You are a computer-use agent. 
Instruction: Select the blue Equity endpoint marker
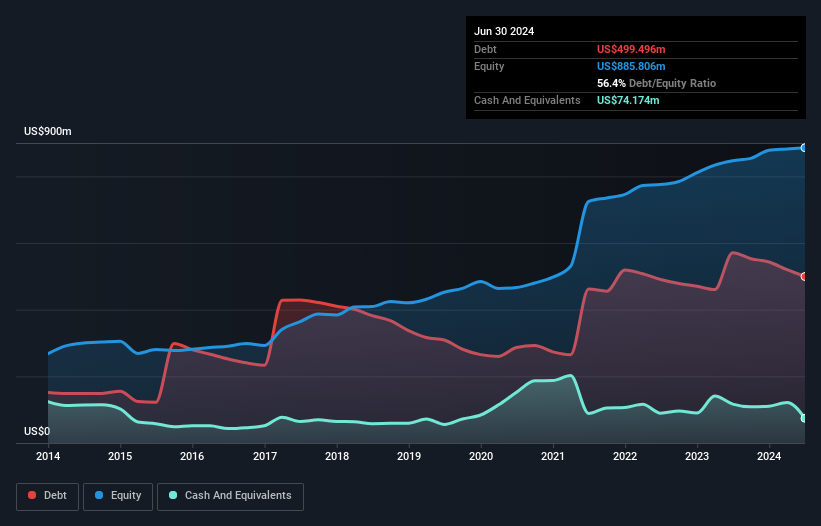pos(804,148)
